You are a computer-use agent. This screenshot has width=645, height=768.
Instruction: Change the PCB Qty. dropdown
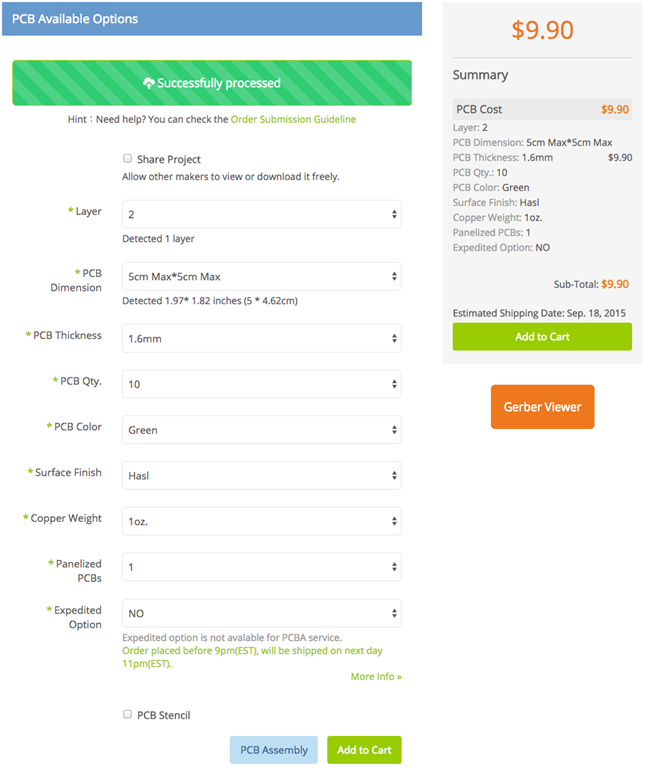[261, 384]
